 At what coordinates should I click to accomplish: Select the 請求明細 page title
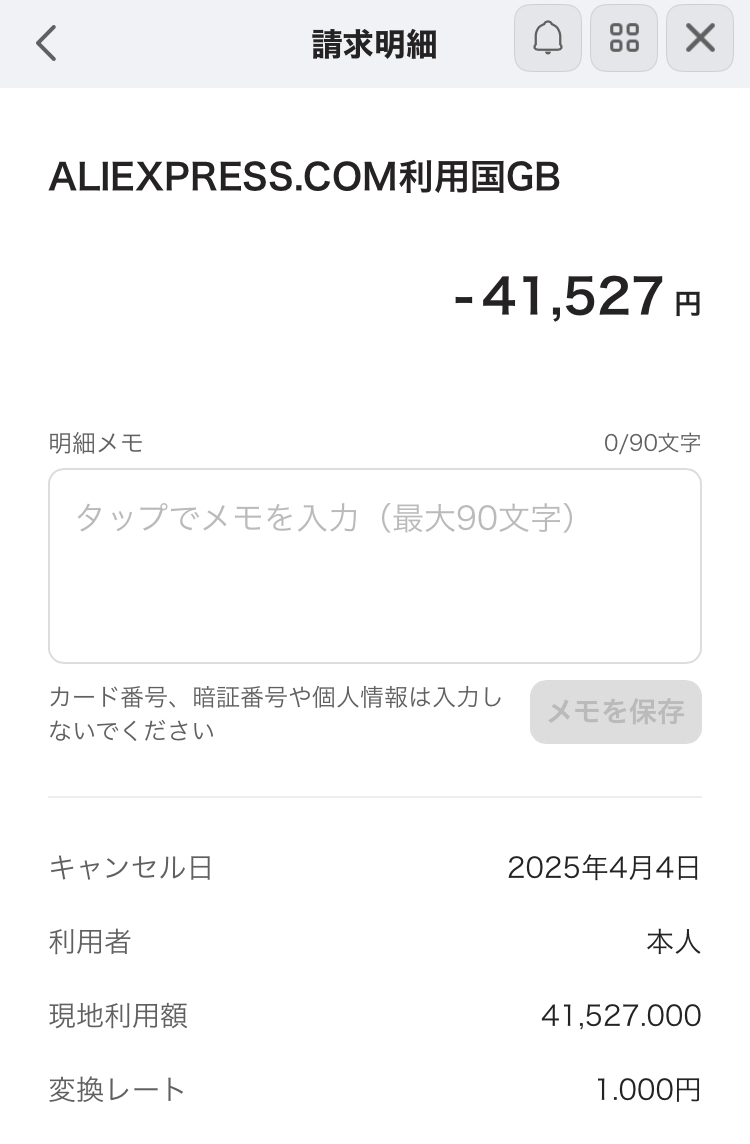[374, 44]
